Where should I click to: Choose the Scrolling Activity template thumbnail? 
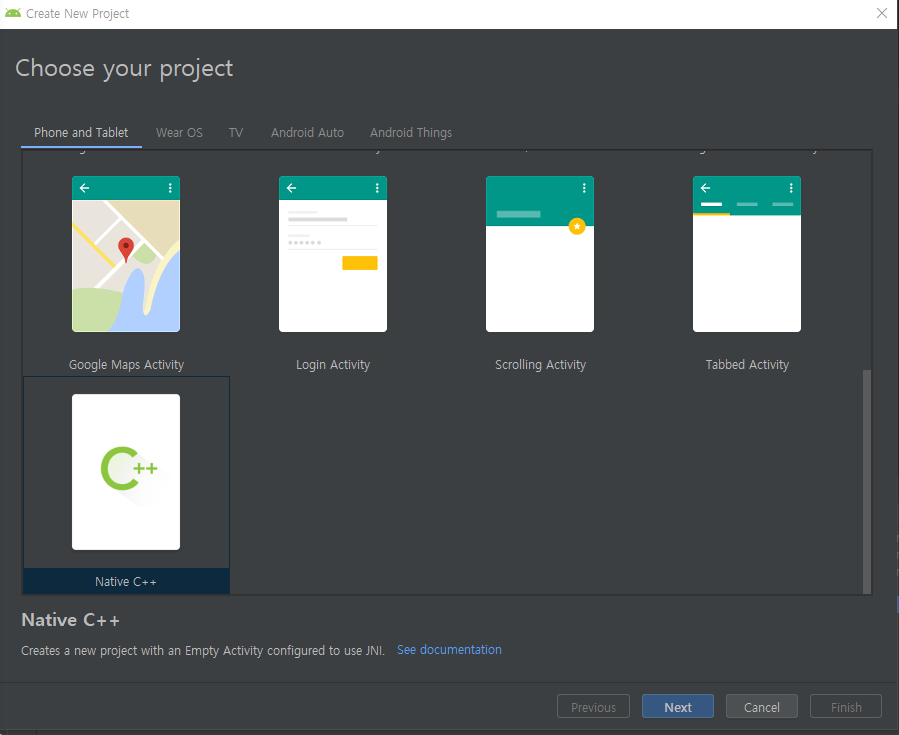540,254
